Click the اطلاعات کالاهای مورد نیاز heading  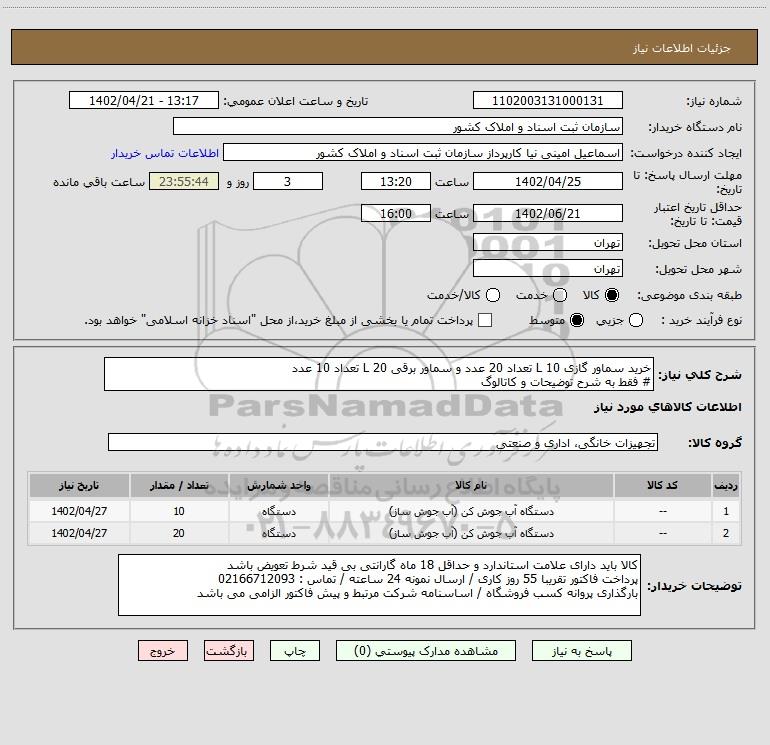click(x=668, y=408)
